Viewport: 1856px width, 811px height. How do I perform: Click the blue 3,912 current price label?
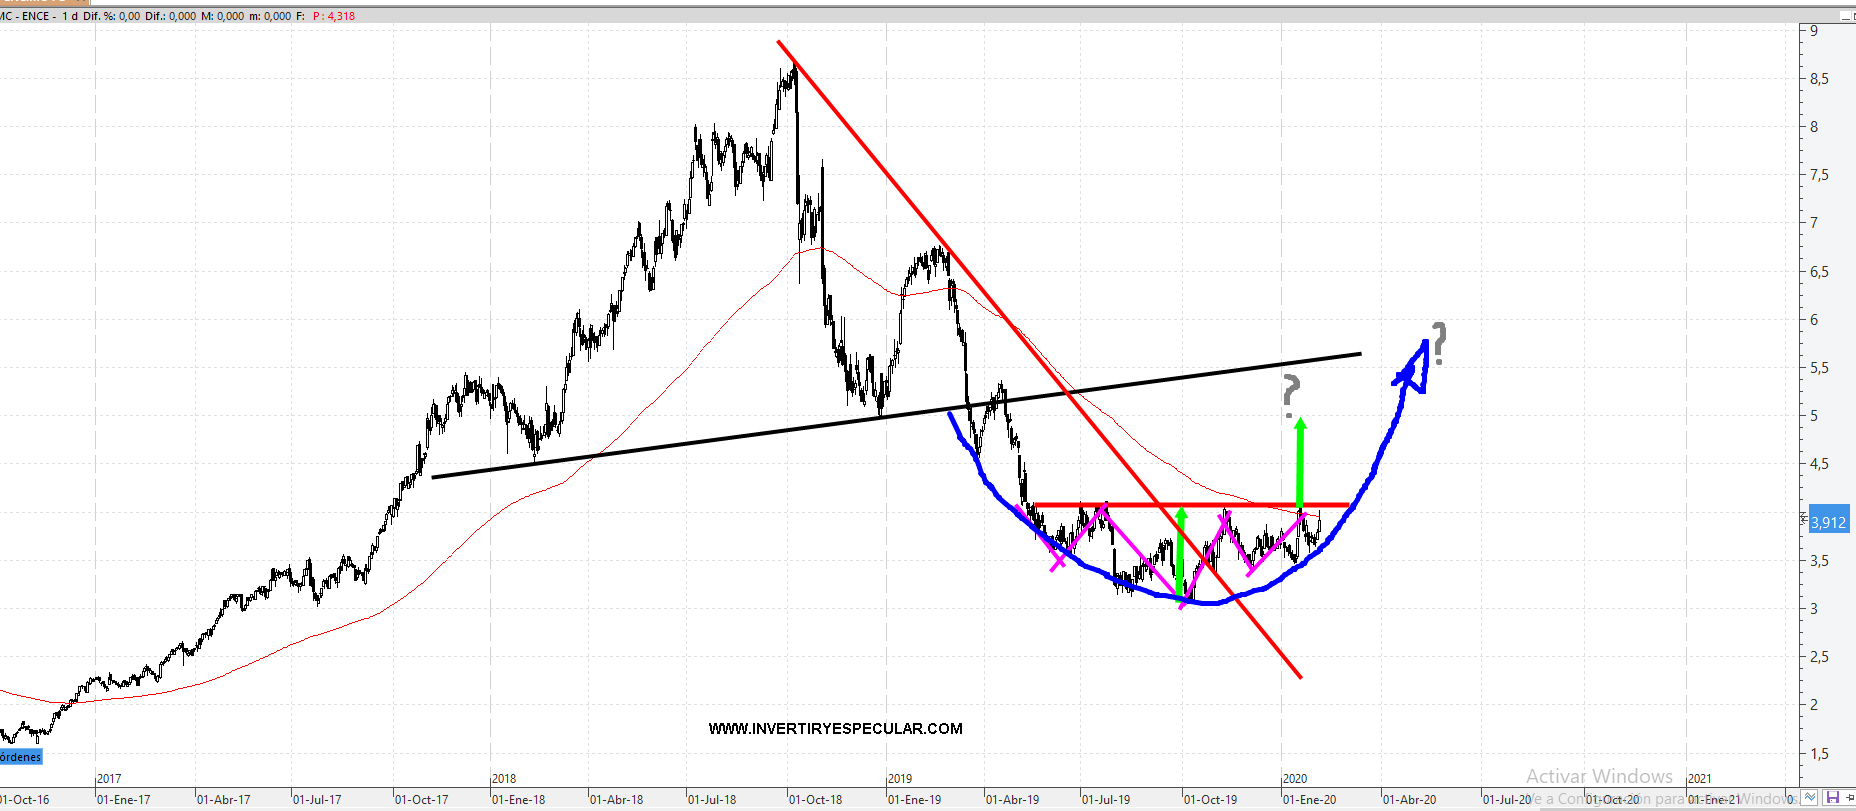(x=1828, y=522)
